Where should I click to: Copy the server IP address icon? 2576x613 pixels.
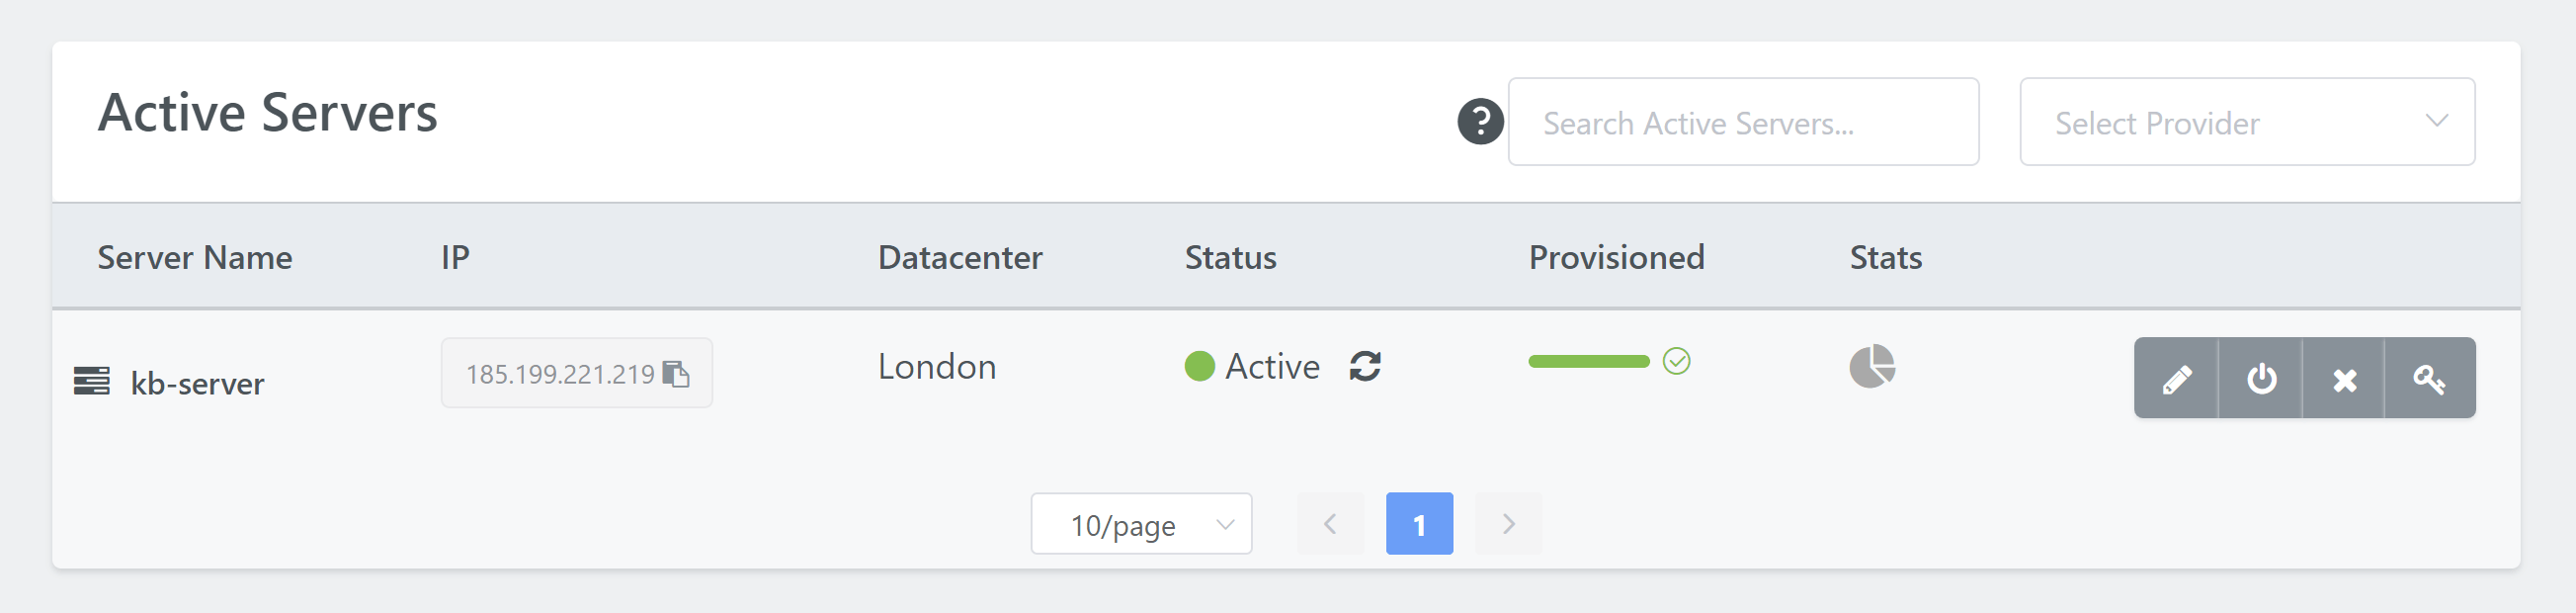pyautogui.click(x=676, y=374)
